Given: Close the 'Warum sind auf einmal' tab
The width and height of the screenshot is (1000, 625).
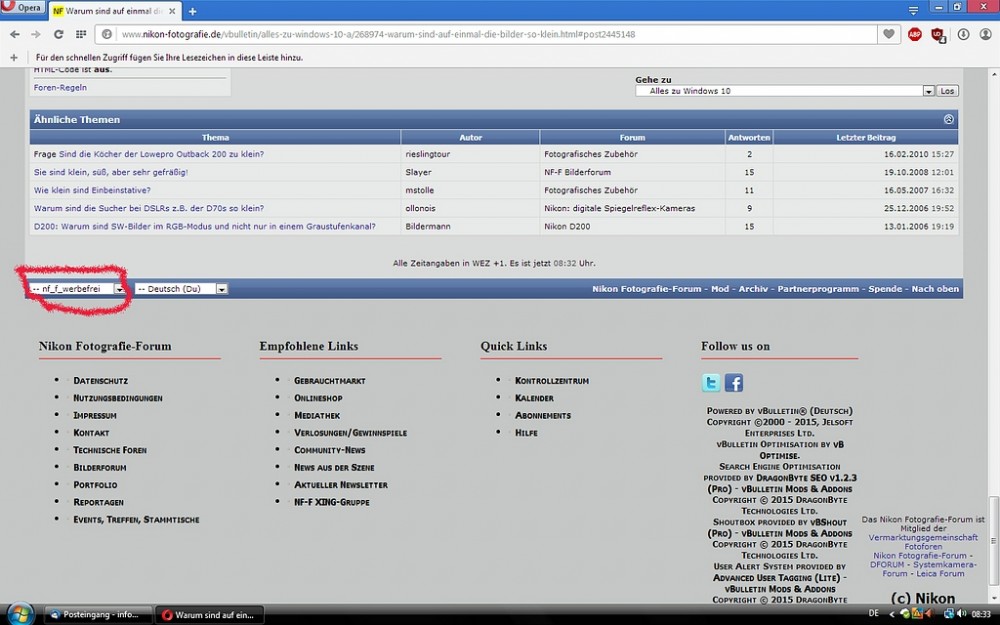Looking at the screenshot, I should tap(172, 11).
